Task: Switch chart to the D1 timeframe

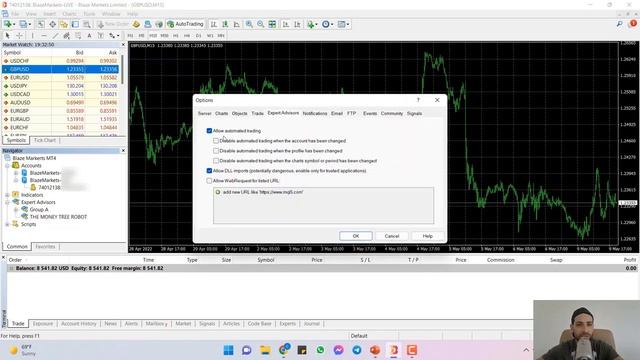Action: coord(198,36)
